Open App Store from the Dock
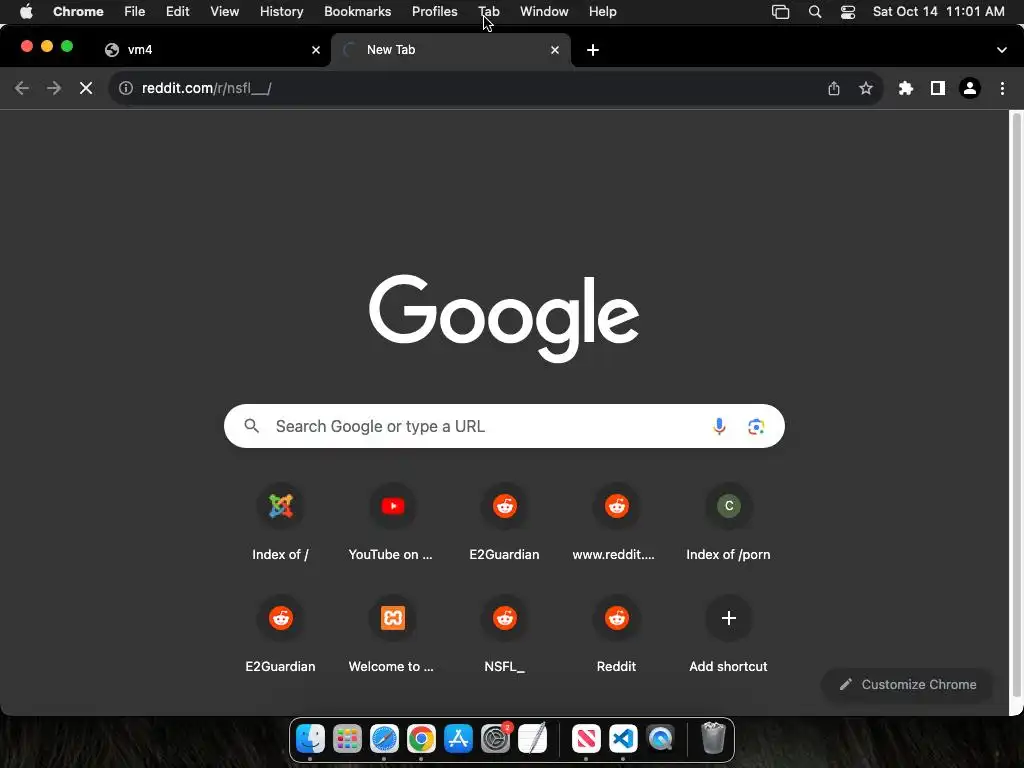 [458, 739]
